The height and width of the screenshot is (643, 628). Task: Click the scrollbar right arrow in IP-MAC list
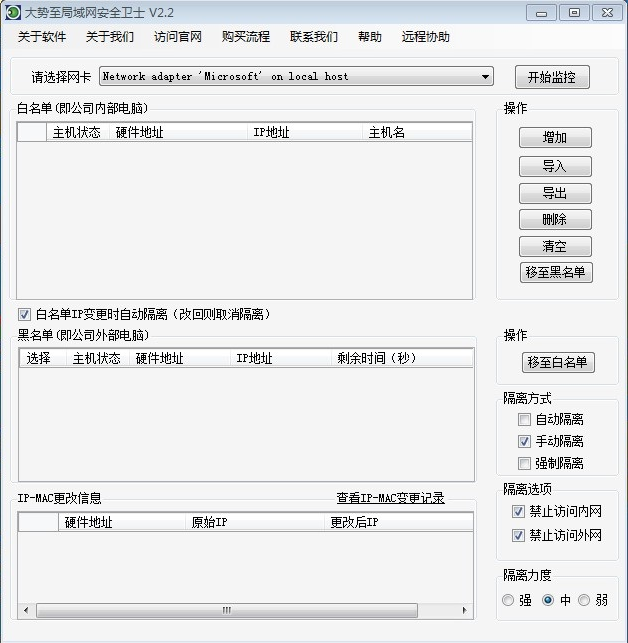coord(464,610)
